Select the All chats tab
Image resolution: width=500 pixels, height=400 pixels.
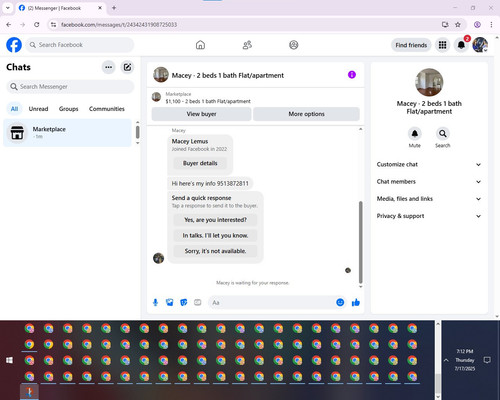(x=14, y=109)
